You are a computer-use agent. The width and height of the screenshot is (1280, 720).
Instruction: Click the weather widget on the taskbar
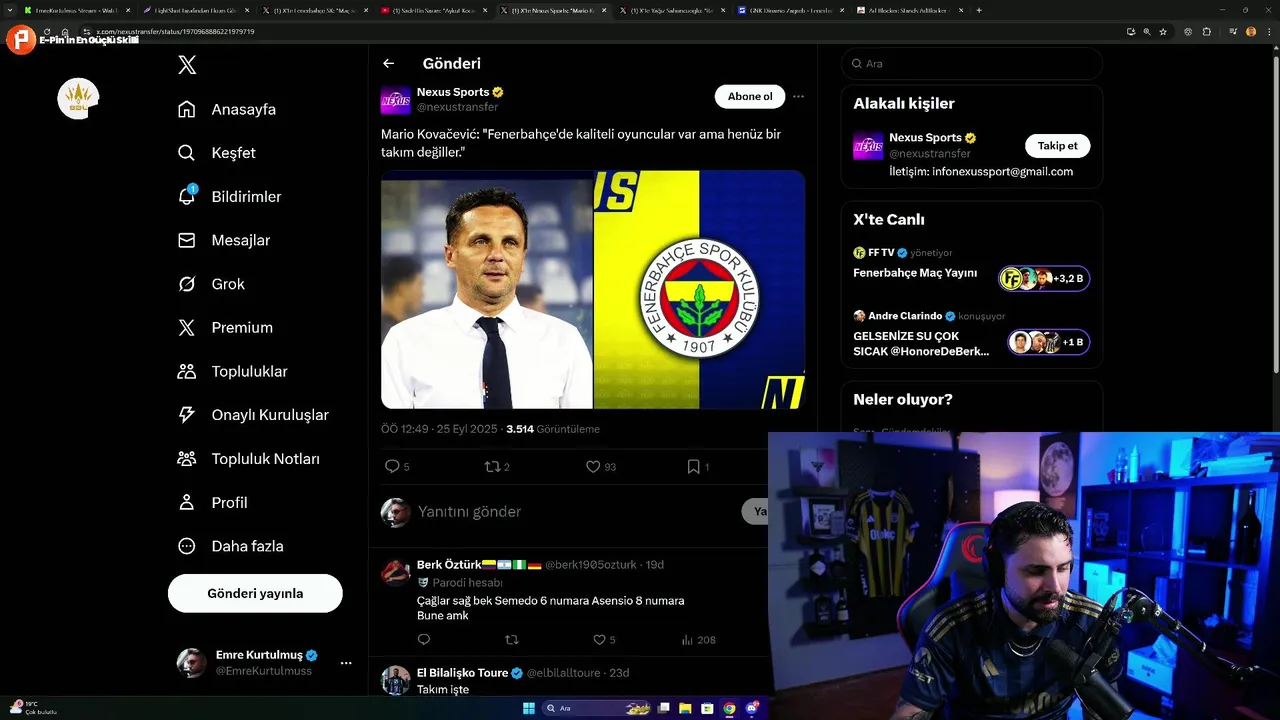[35, 708]
